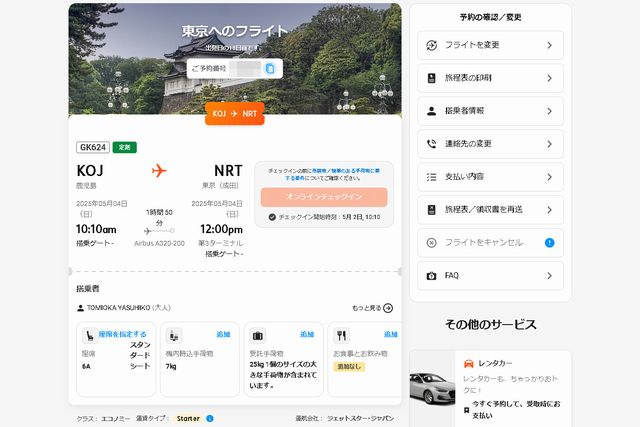Viewport: 640px width, 427px height.
Task: Click the meal fork and knife icon
Action: [342, 335]
